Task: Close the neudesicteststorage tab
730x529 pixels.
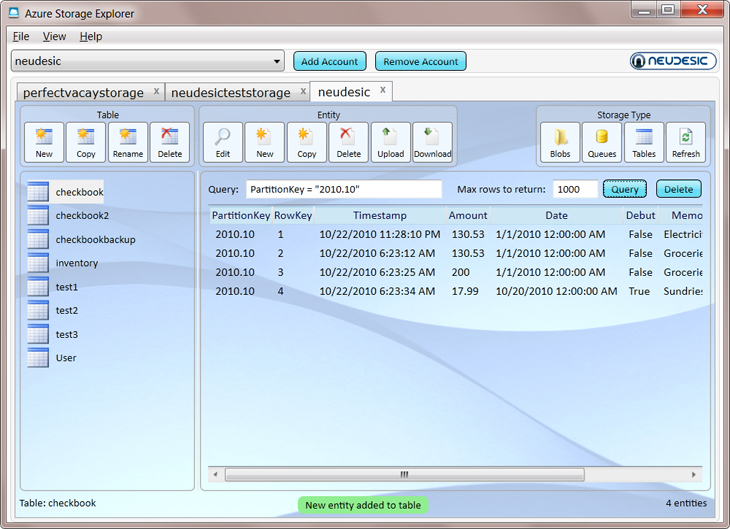Action: (303, 91)
